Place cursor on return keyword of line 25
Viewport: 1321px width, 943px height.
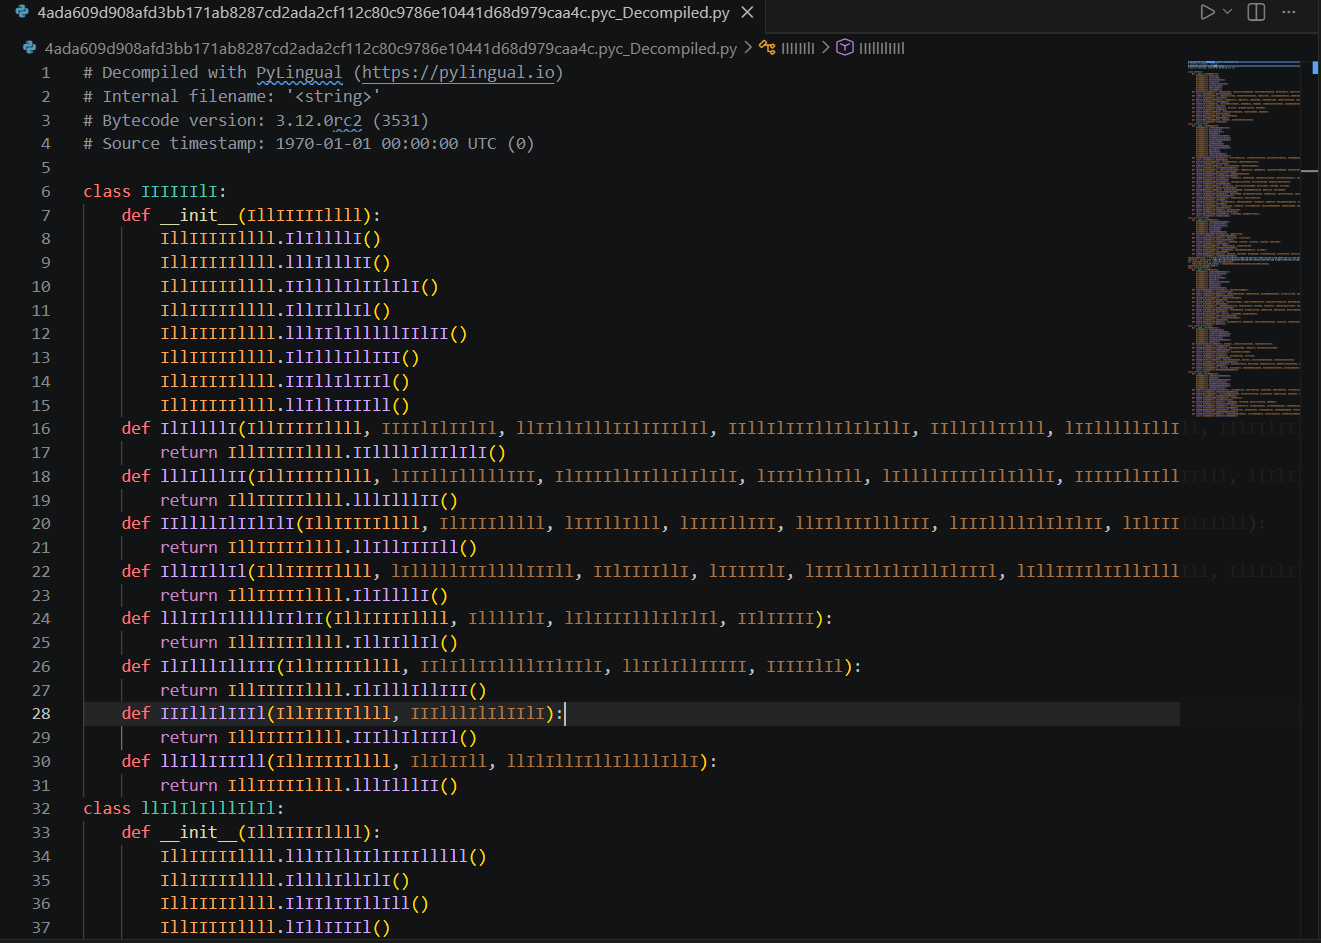tap(189, 642)
